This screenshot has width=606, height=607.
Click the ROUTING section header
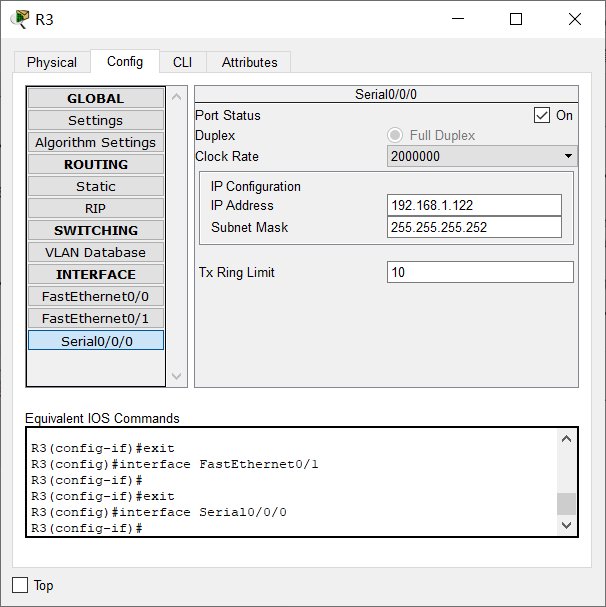tap(96, 165)
